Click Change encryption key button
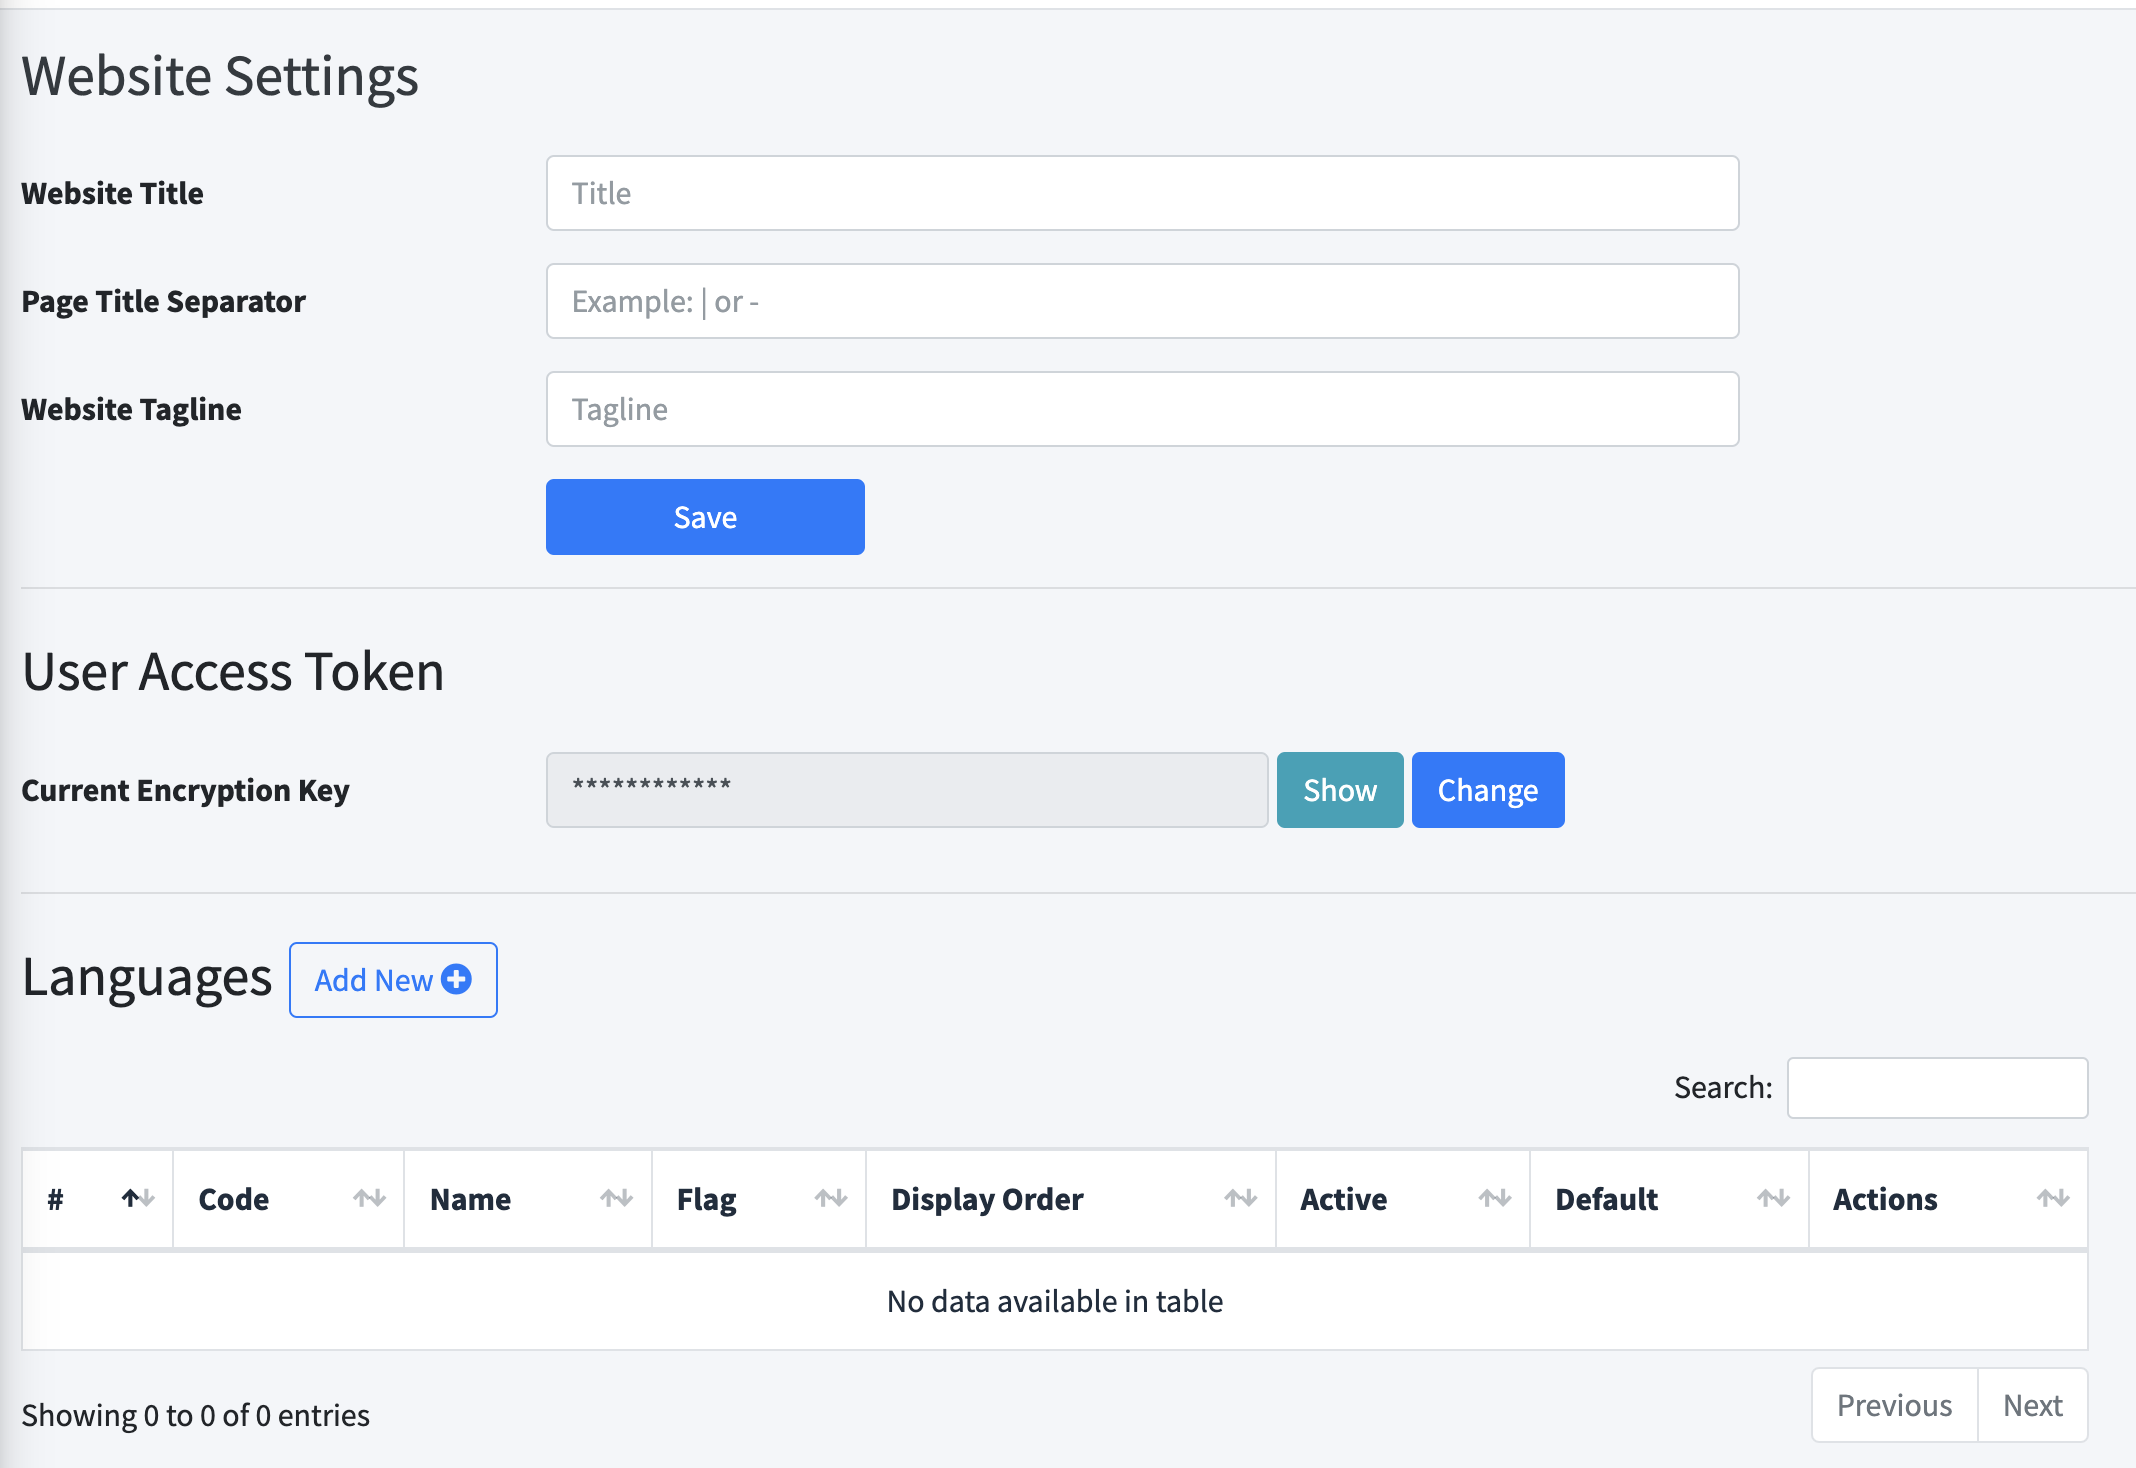Viewport: 2136px width, 1468px height. 1488,791
